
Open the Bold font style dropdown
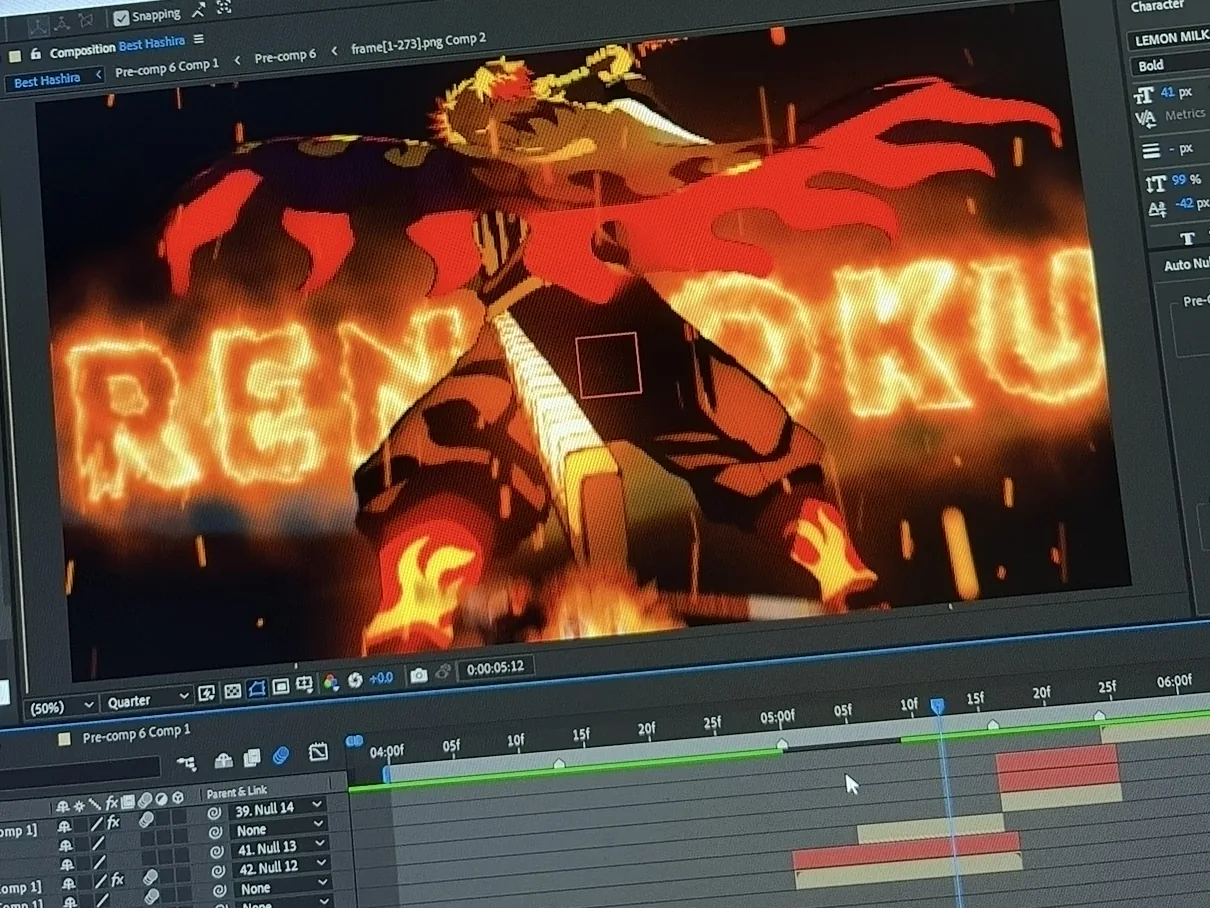pos(1170,66)
